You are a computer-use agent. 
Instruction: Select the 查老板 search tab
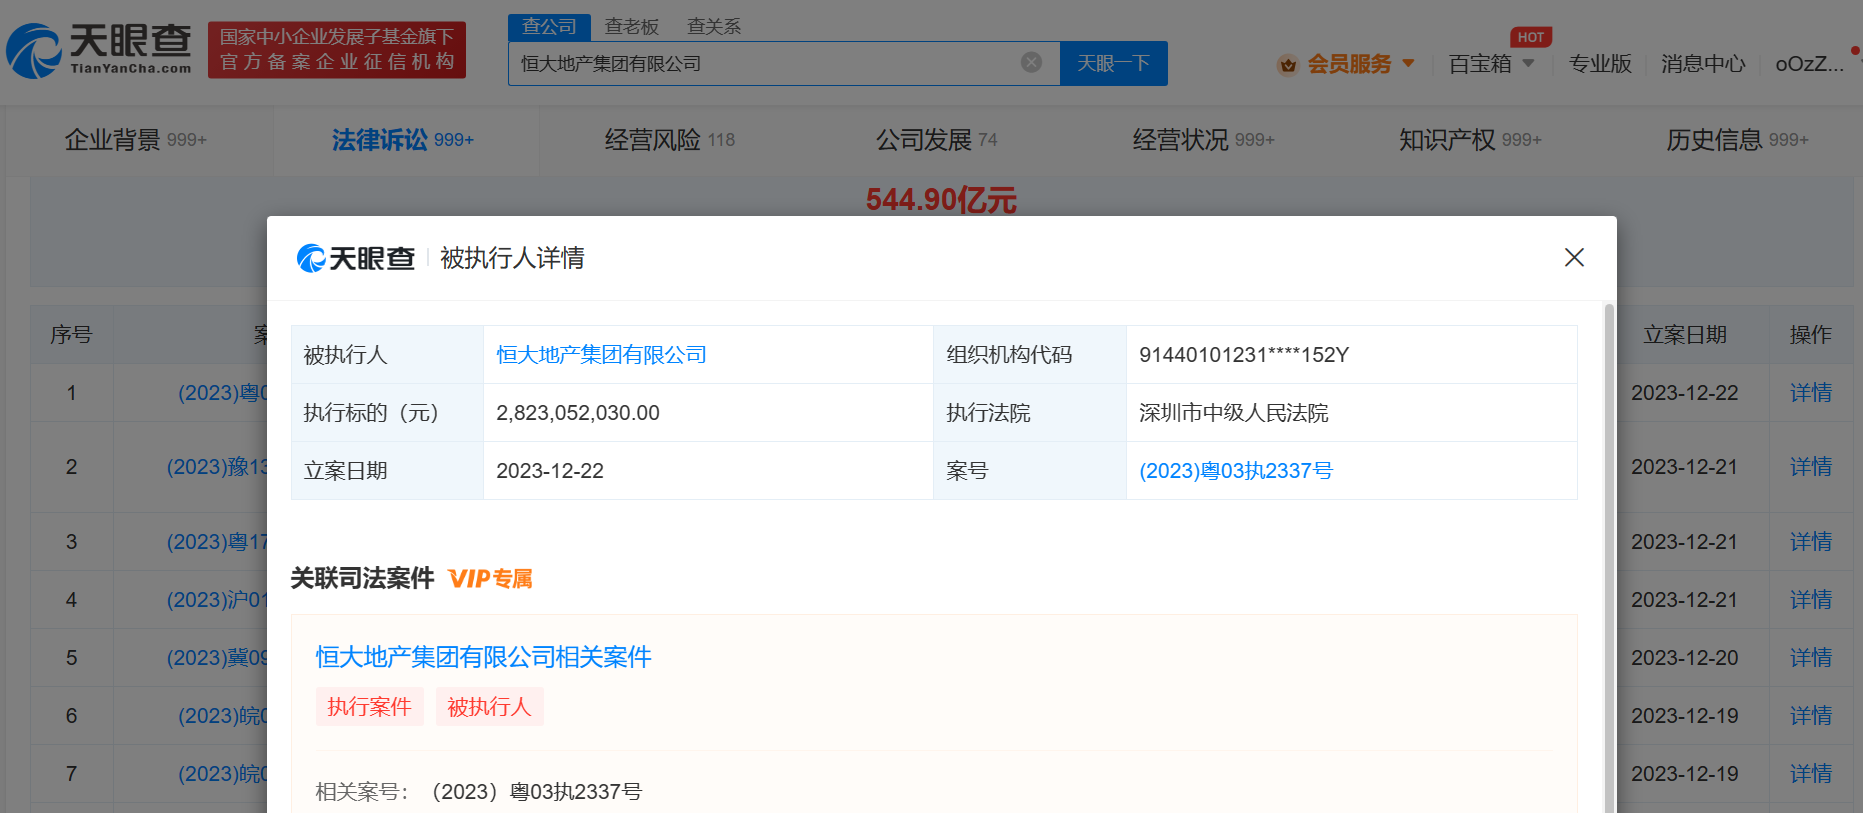632,27
